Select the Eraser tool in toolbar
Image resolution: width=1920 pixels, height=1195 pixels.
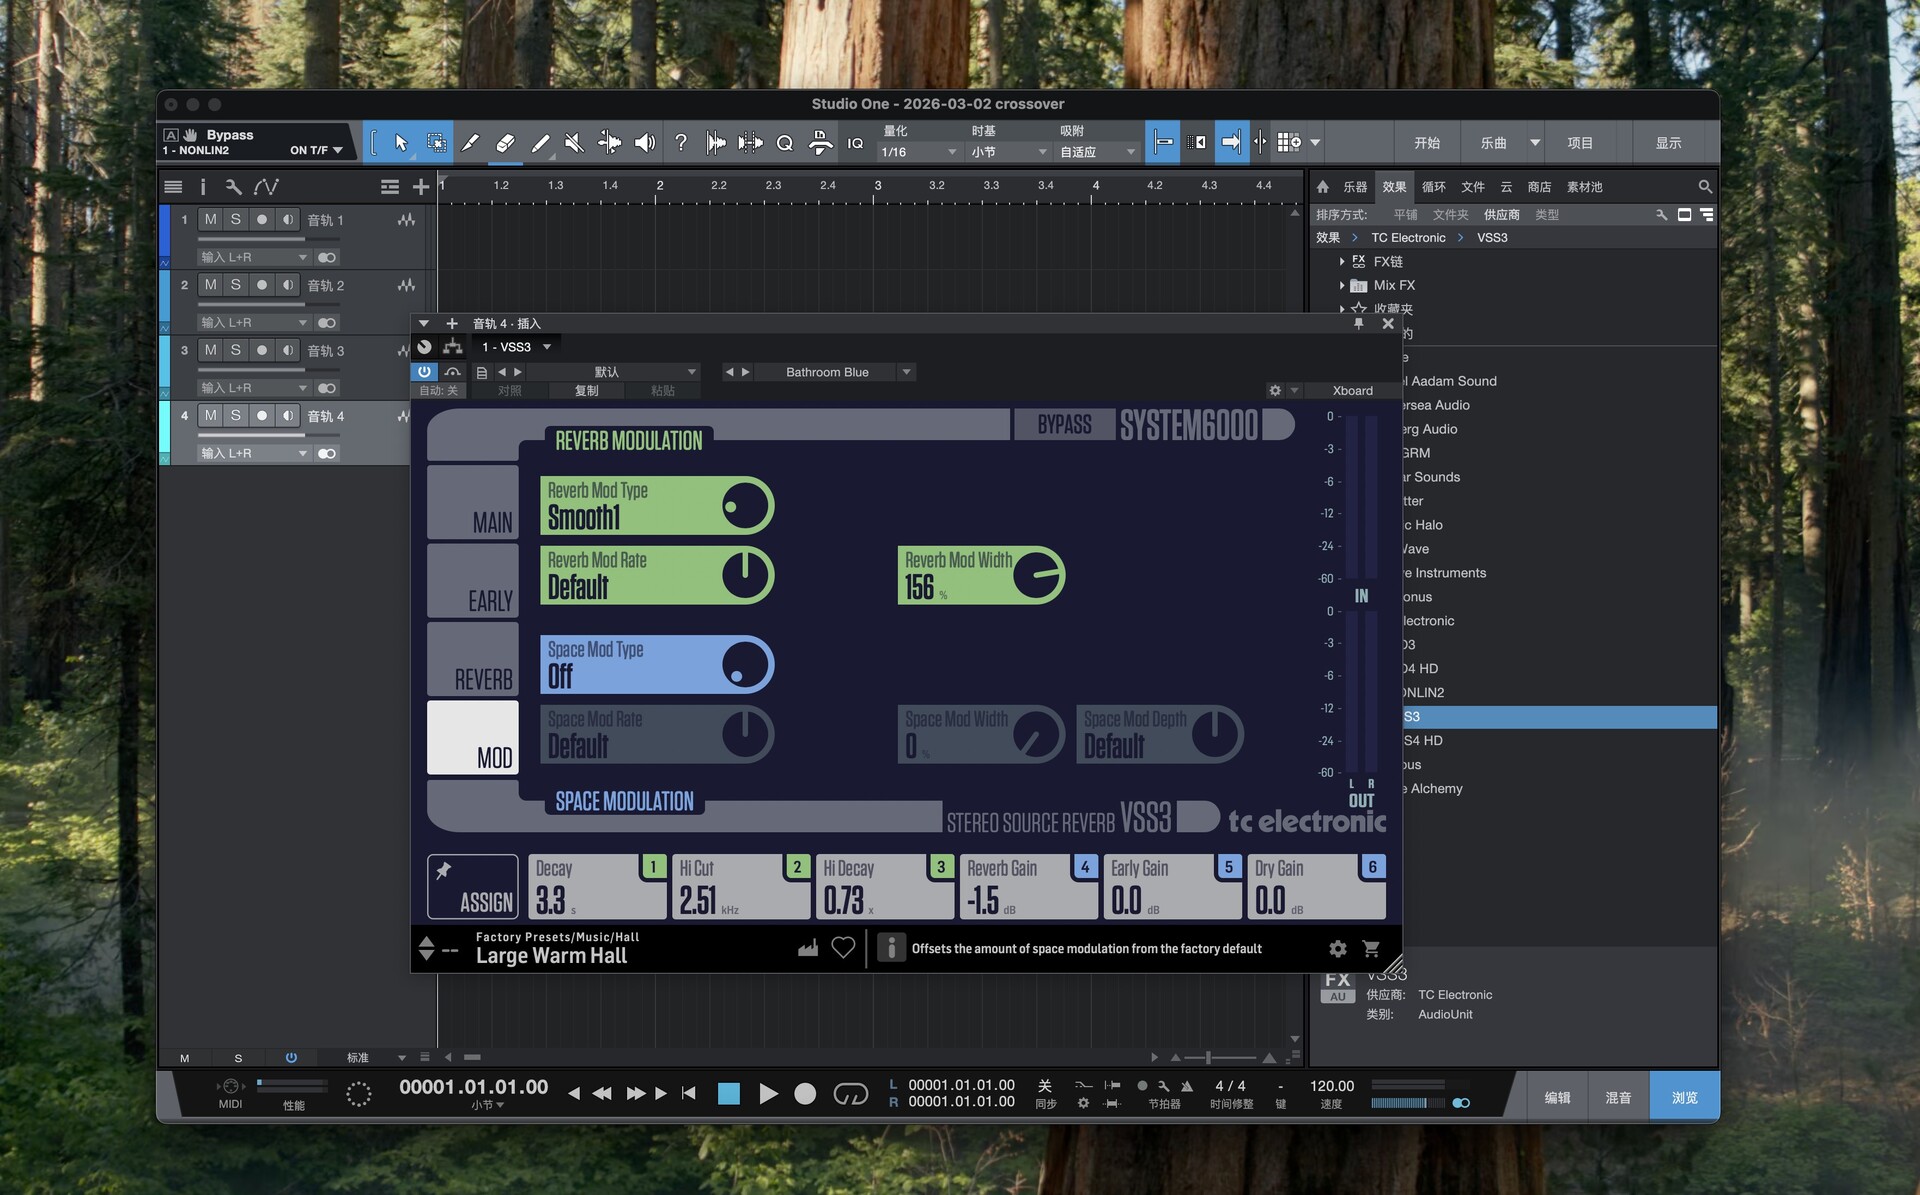tap(505, 143)
